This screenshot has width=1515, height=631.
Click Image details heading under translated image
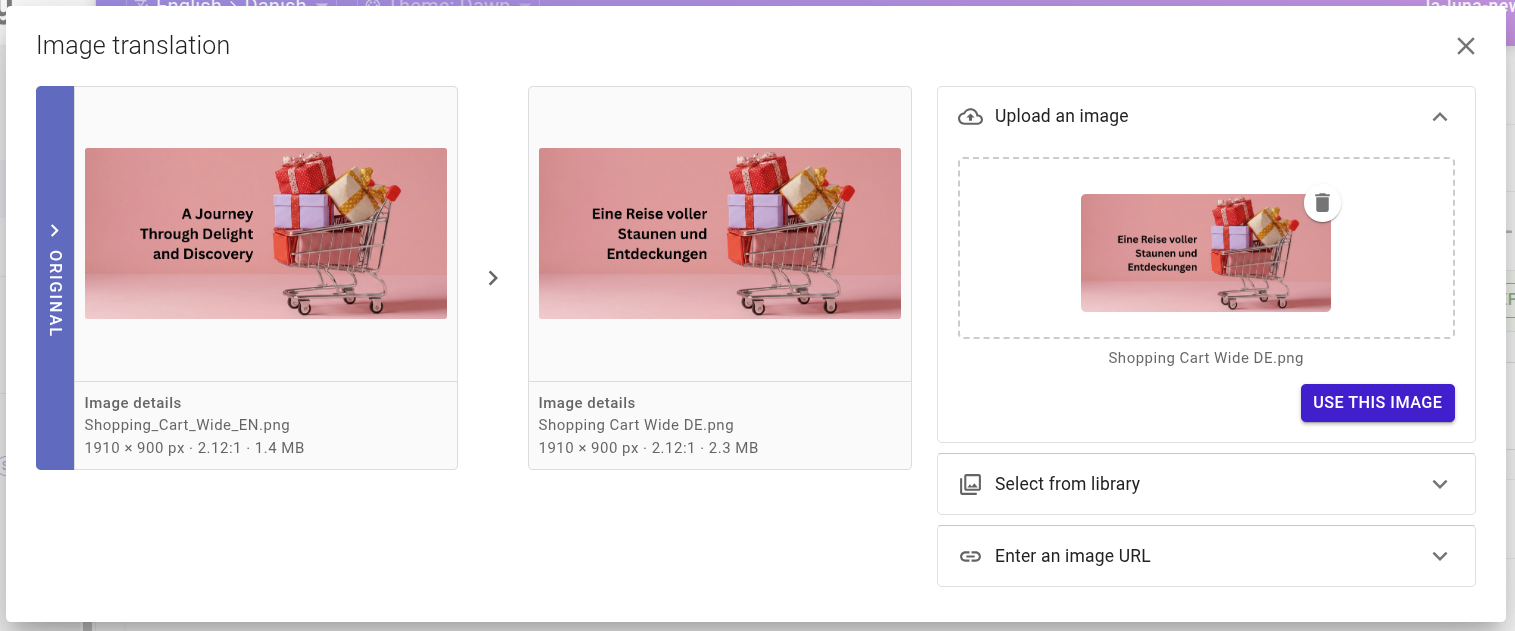click(x=587, y=403)
